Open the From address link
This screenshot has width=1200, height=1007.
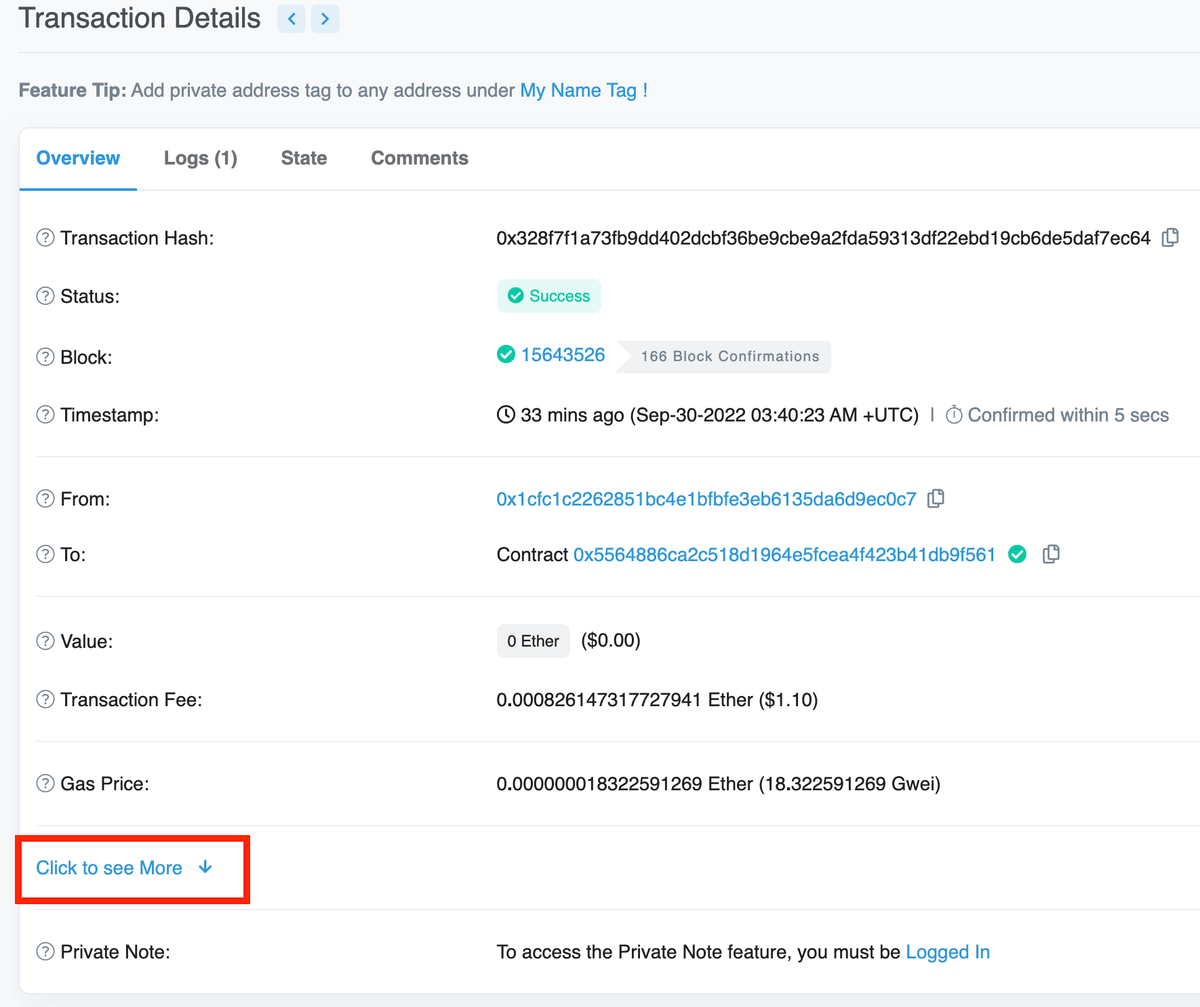706,499
